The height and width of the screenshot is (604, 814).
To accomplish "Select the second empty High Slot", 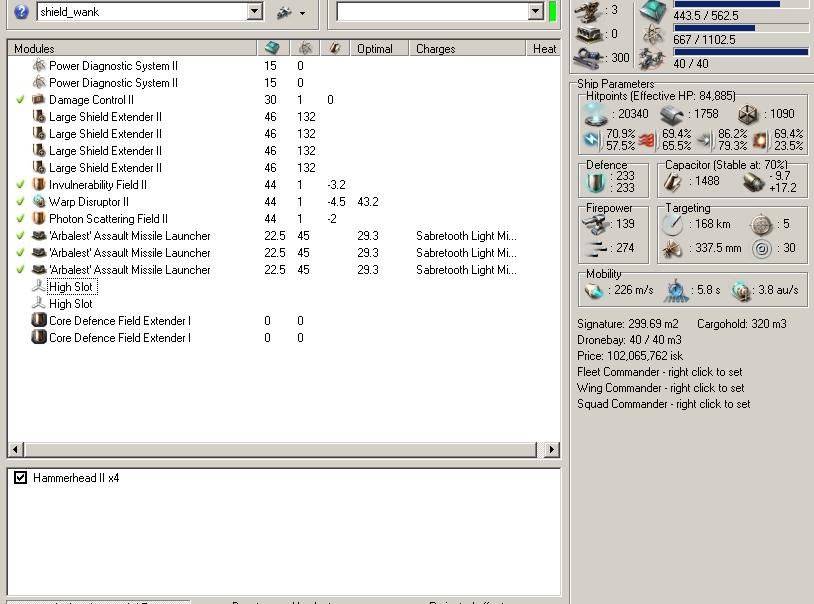I will pyautogui.click(x=71, y=304).
